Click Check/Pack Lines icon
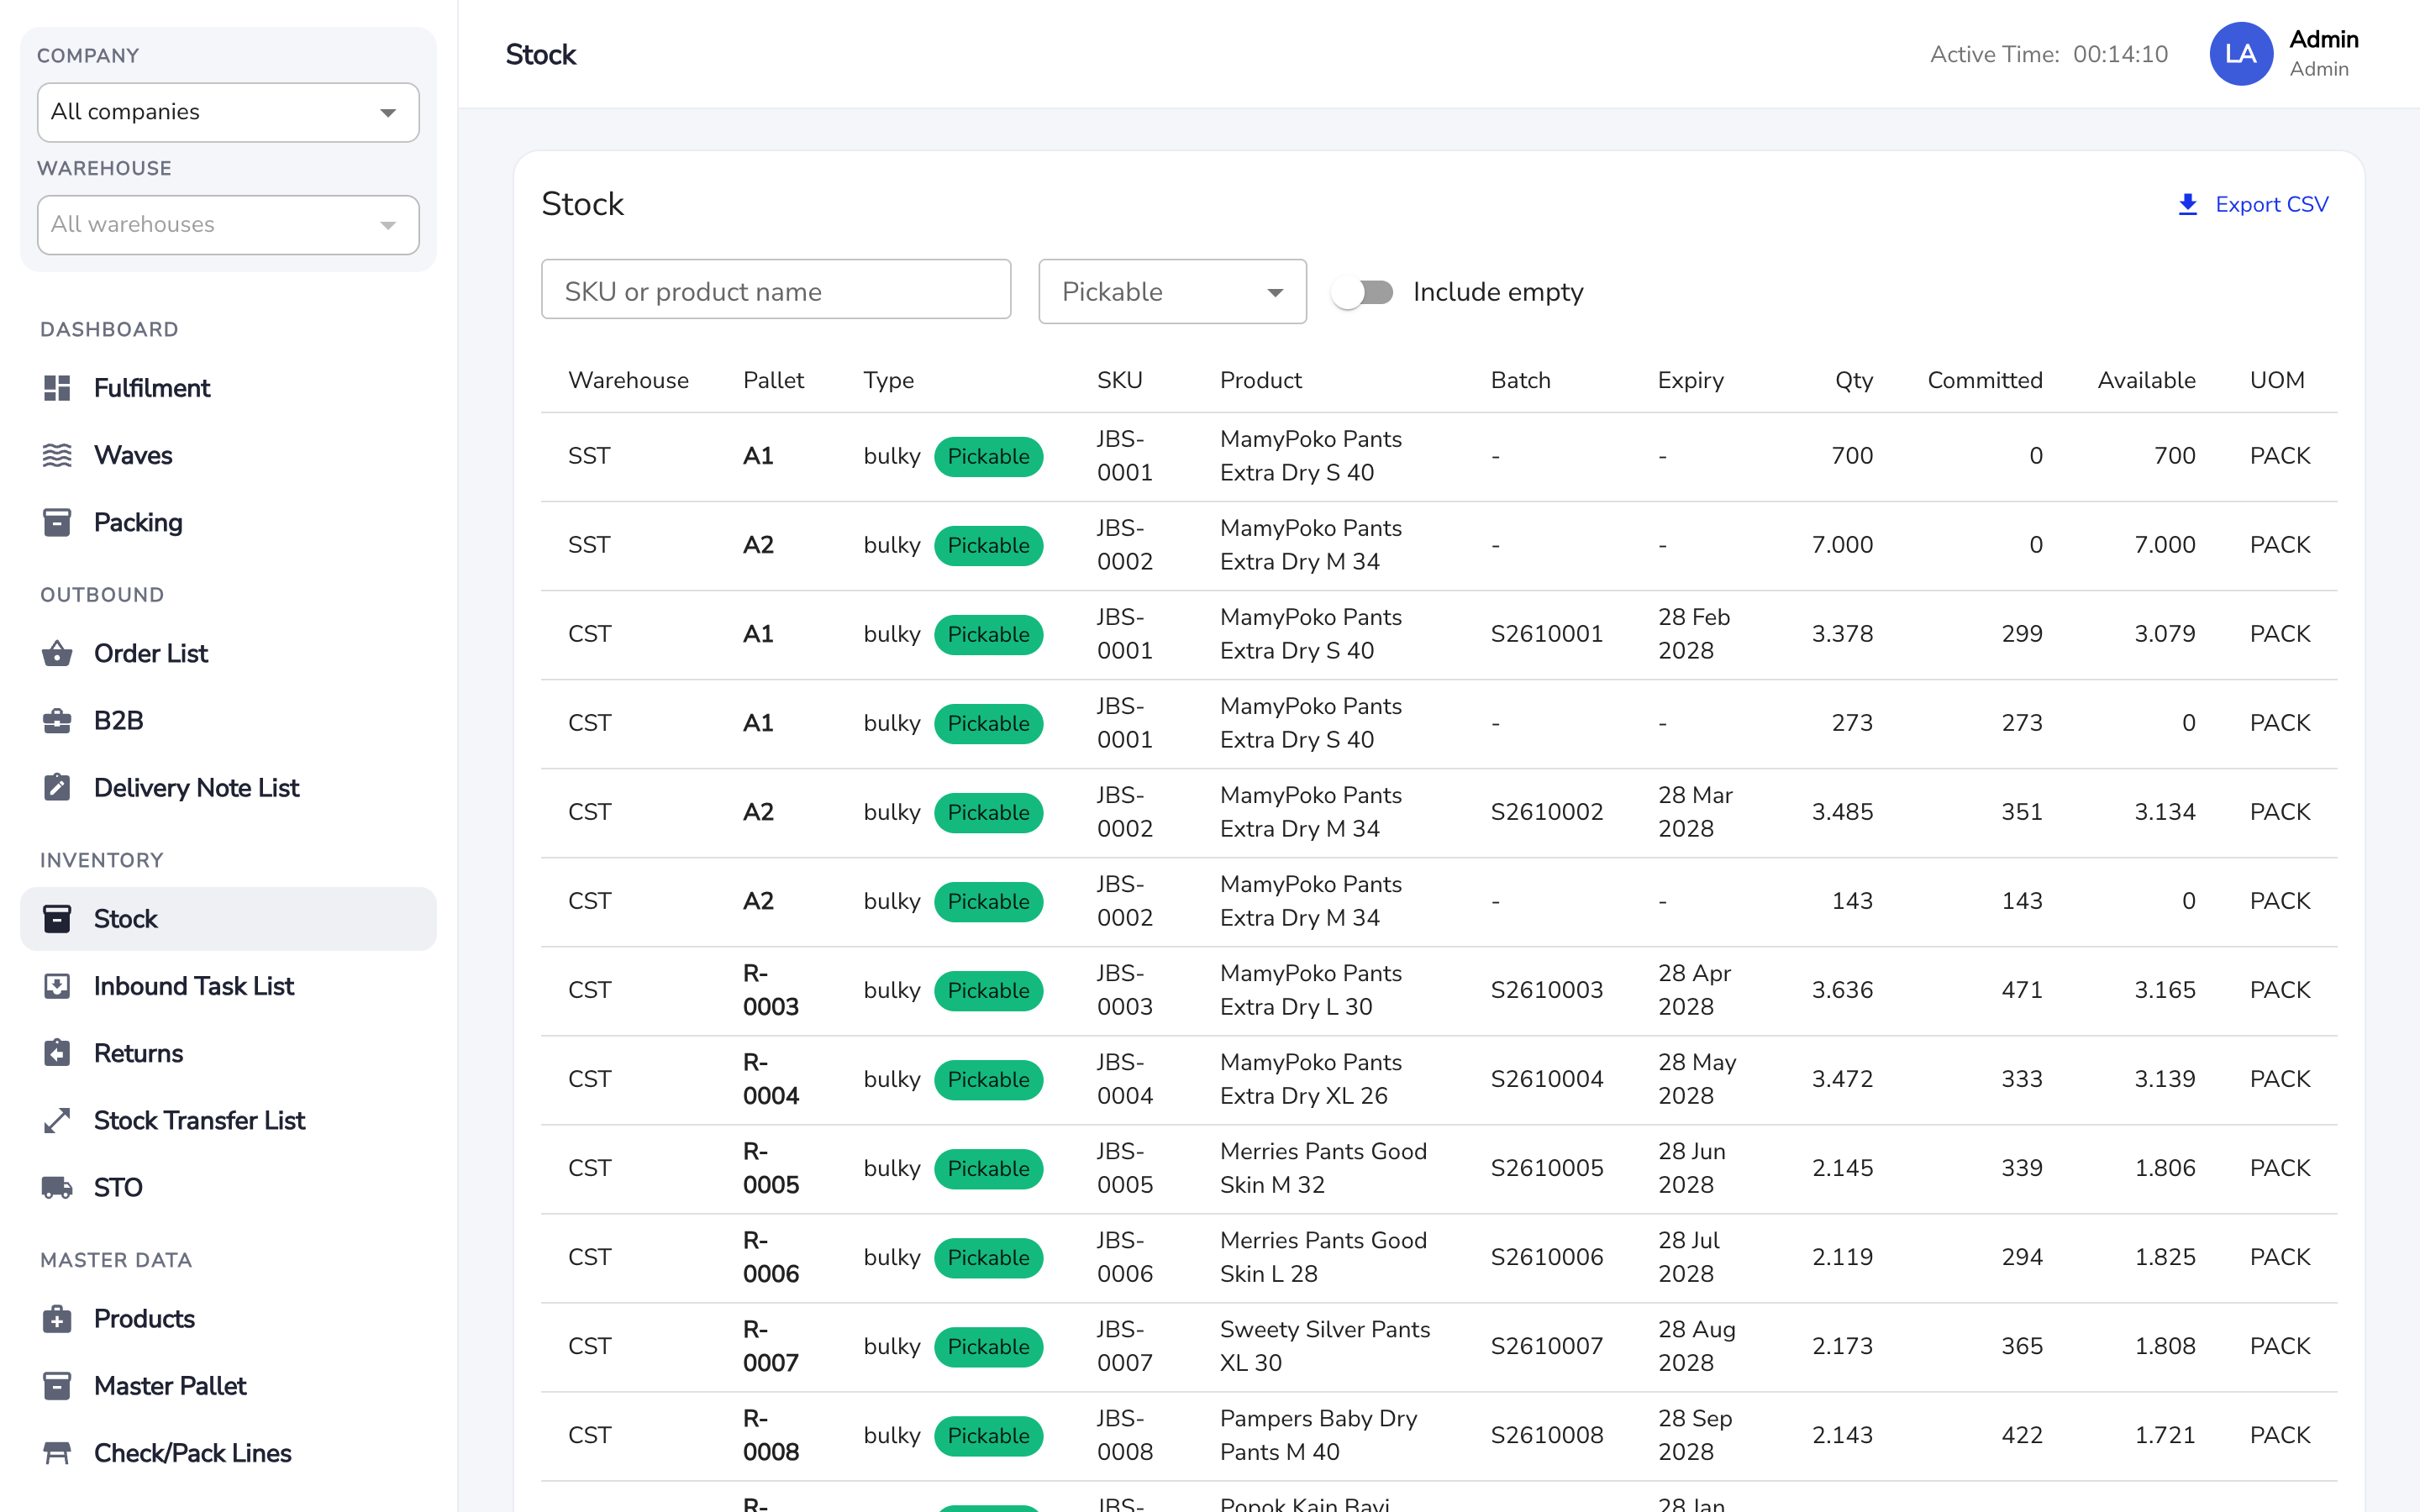This screenshot has height=1512, width=2420. pyautogui.click(x=57, y=1453)
